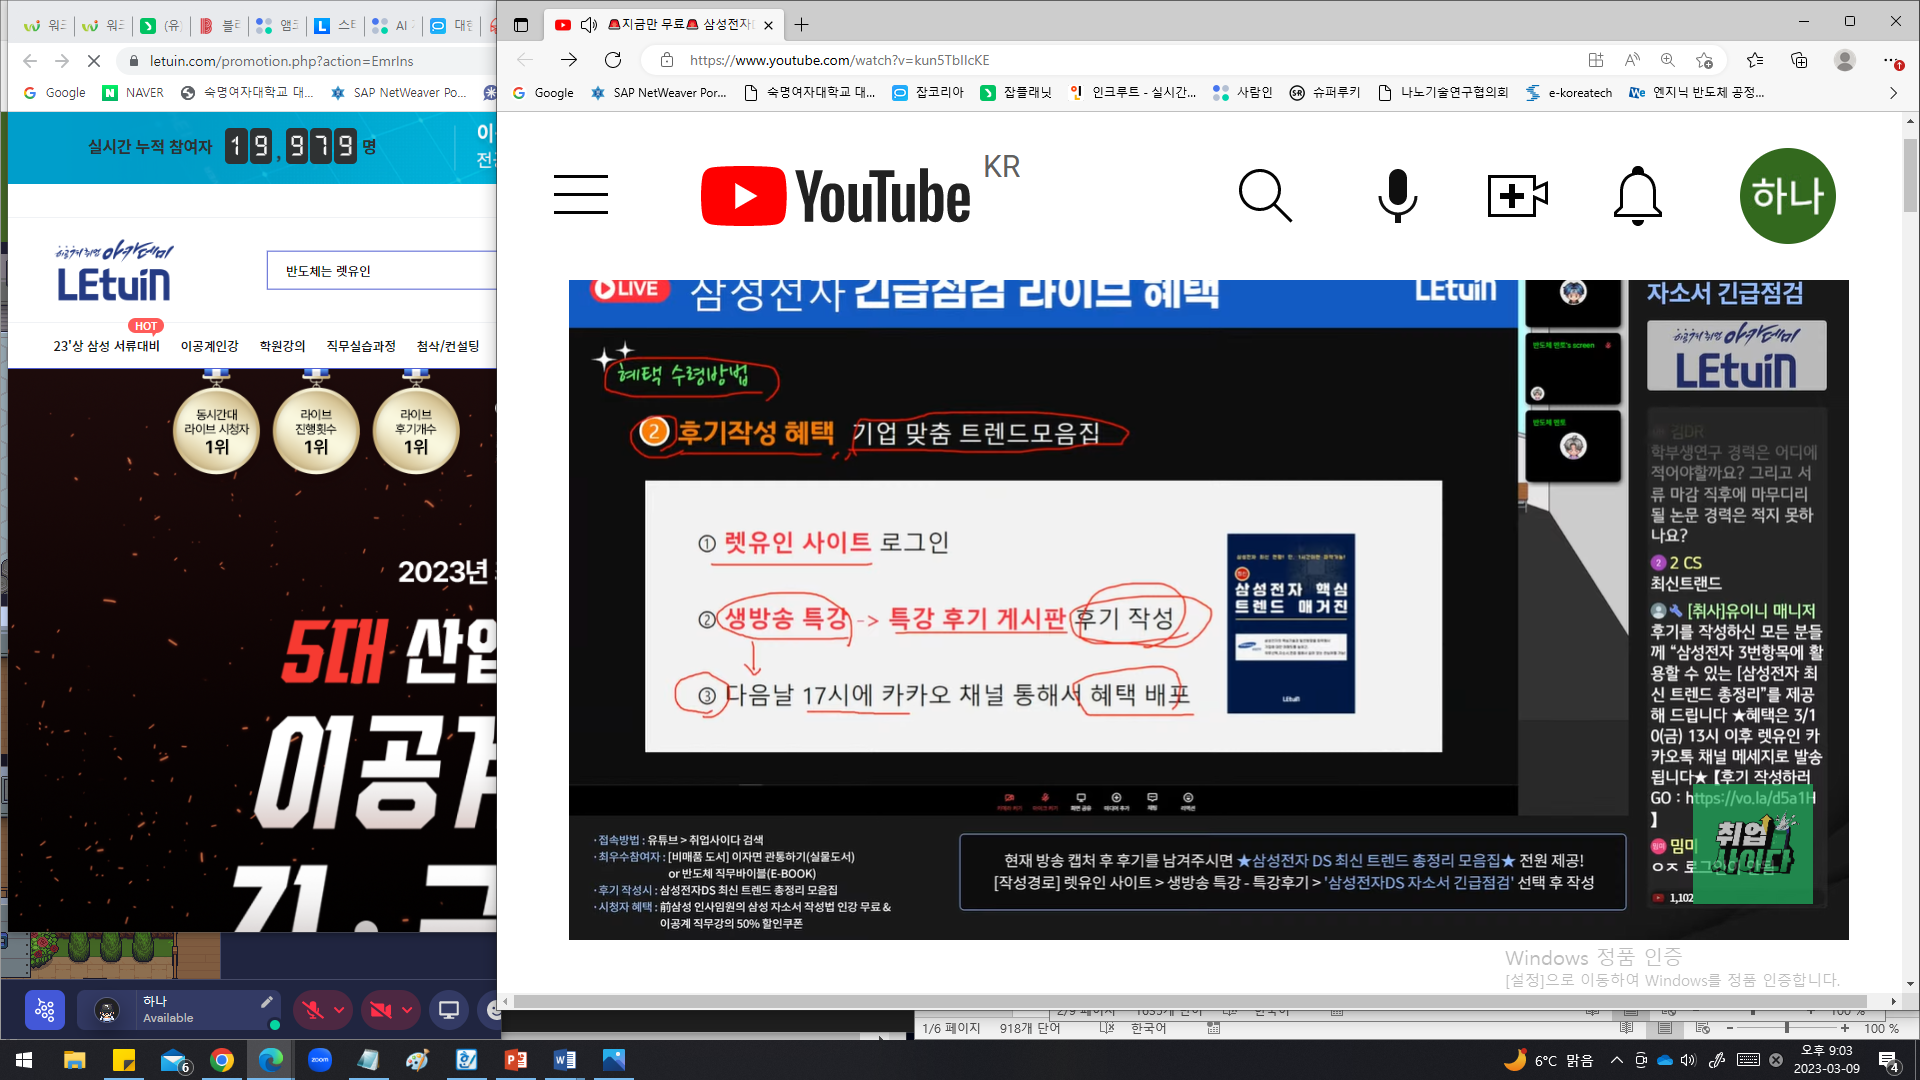This screenshot has width=1920, height=1080.
Task: Open Edge Favorites list
Action: click(1755, 60)
